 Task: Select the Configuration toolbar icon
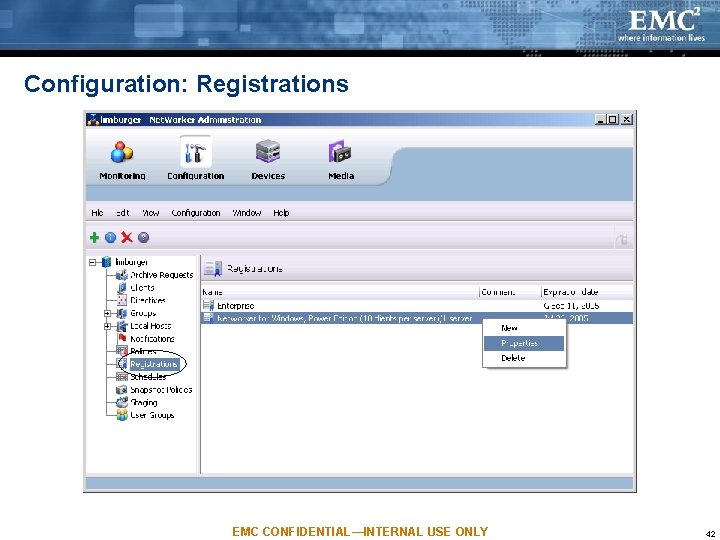coord(196,152)
